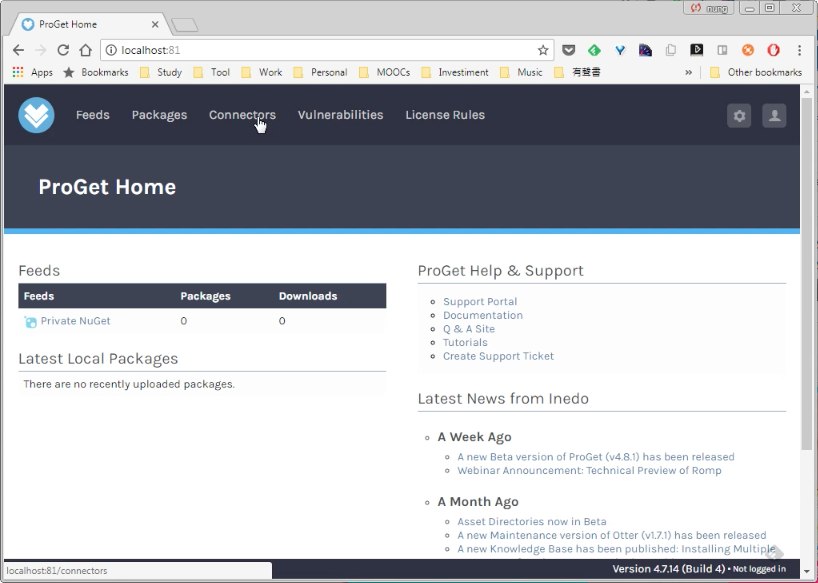This screenshot has width=818, height=583.
Task: Visit the Q & A Site link
Action: coord(468,329)
